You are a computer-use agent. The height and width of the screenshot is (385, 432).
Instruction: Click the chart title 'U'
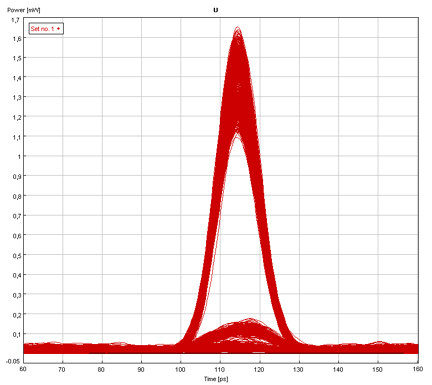point(216,10)
